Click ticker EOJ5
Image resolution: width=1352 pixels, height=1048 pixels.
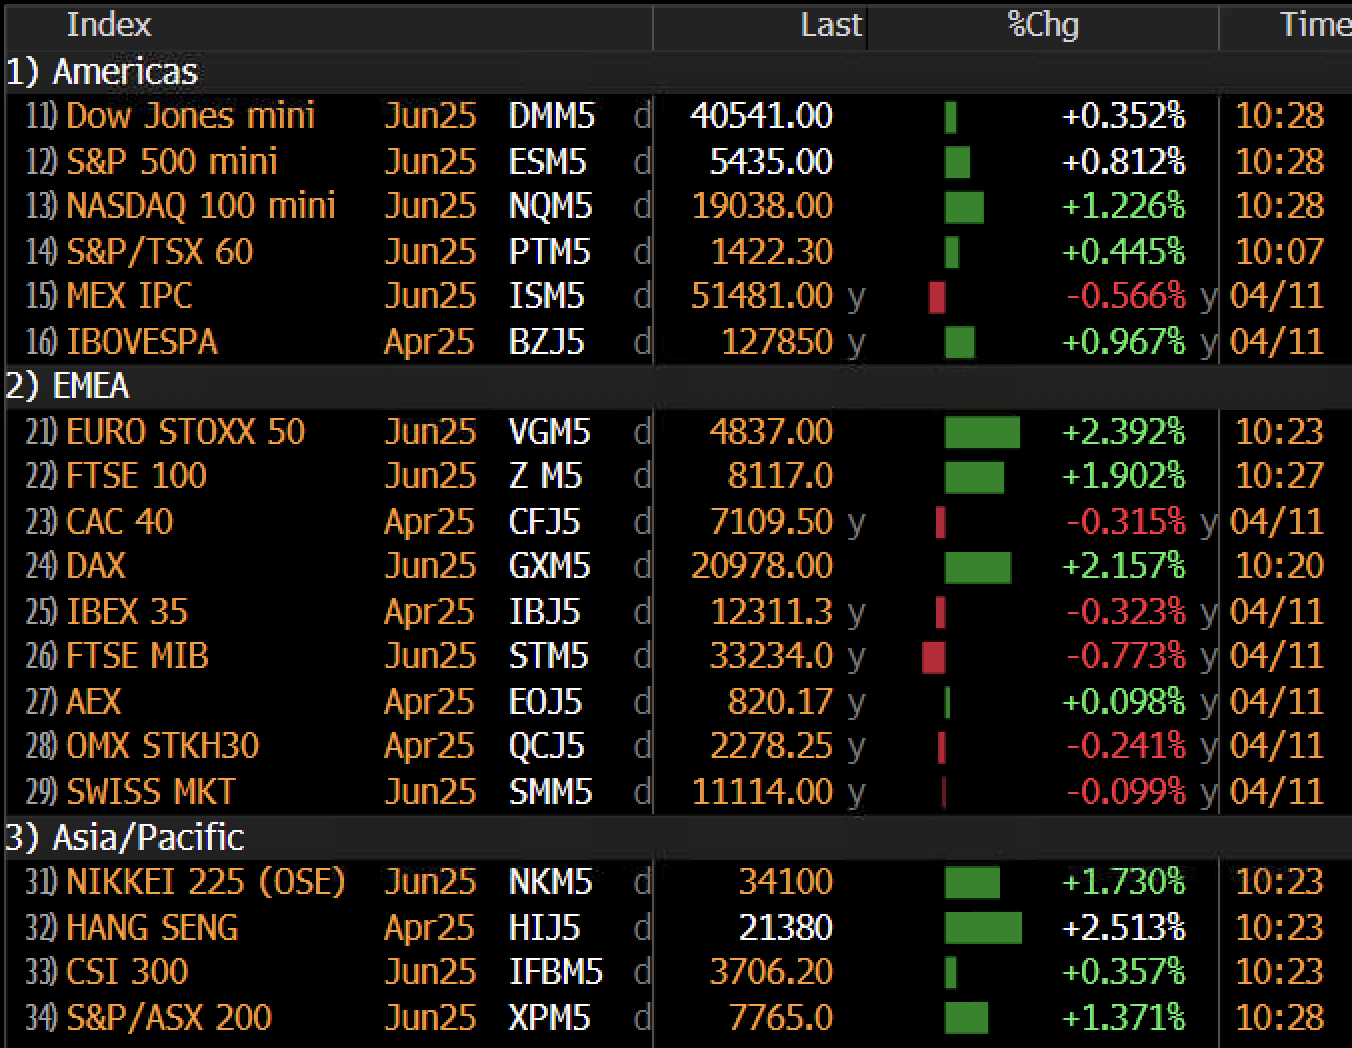(545, 701)
